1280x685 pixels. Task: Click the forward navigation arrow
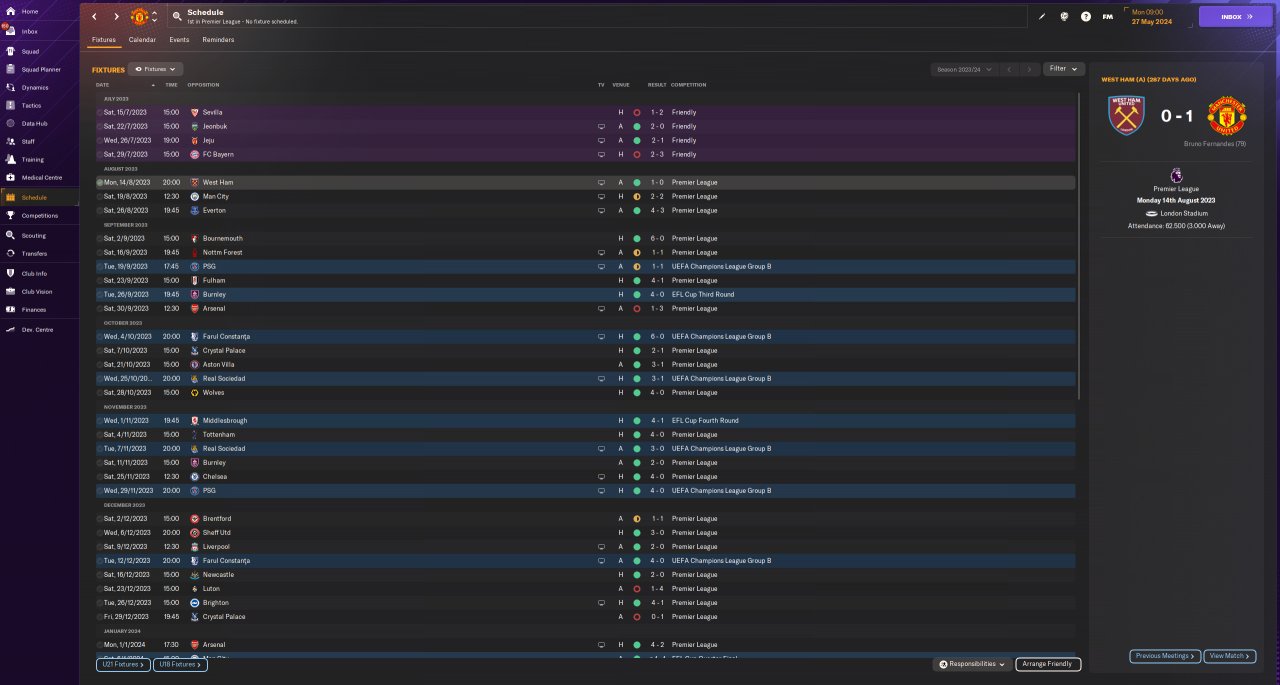coord(116,17)
